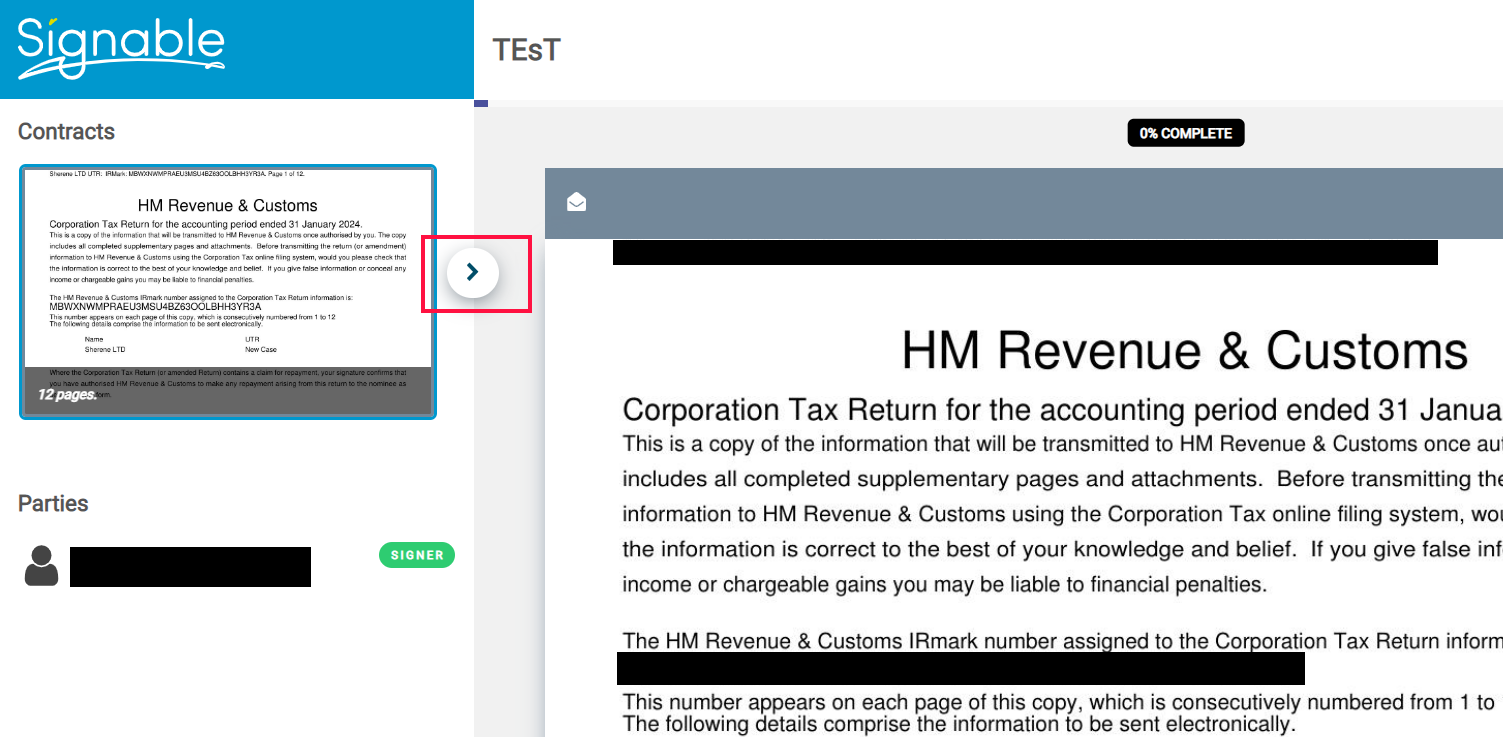Screen dimensions: 1503x737
Task: Click the Signable logo
Action: 121,47
